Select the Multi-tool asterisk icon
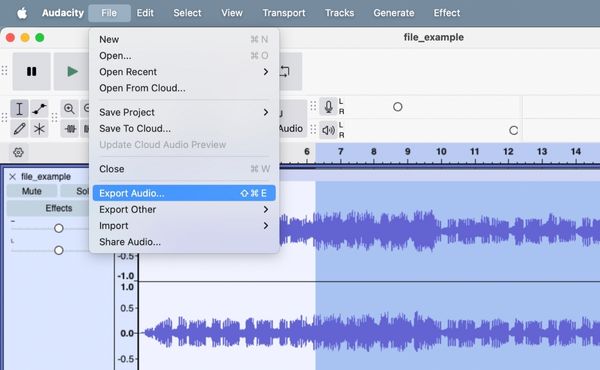Screen dimensions: 600x370 click(39, 129)
